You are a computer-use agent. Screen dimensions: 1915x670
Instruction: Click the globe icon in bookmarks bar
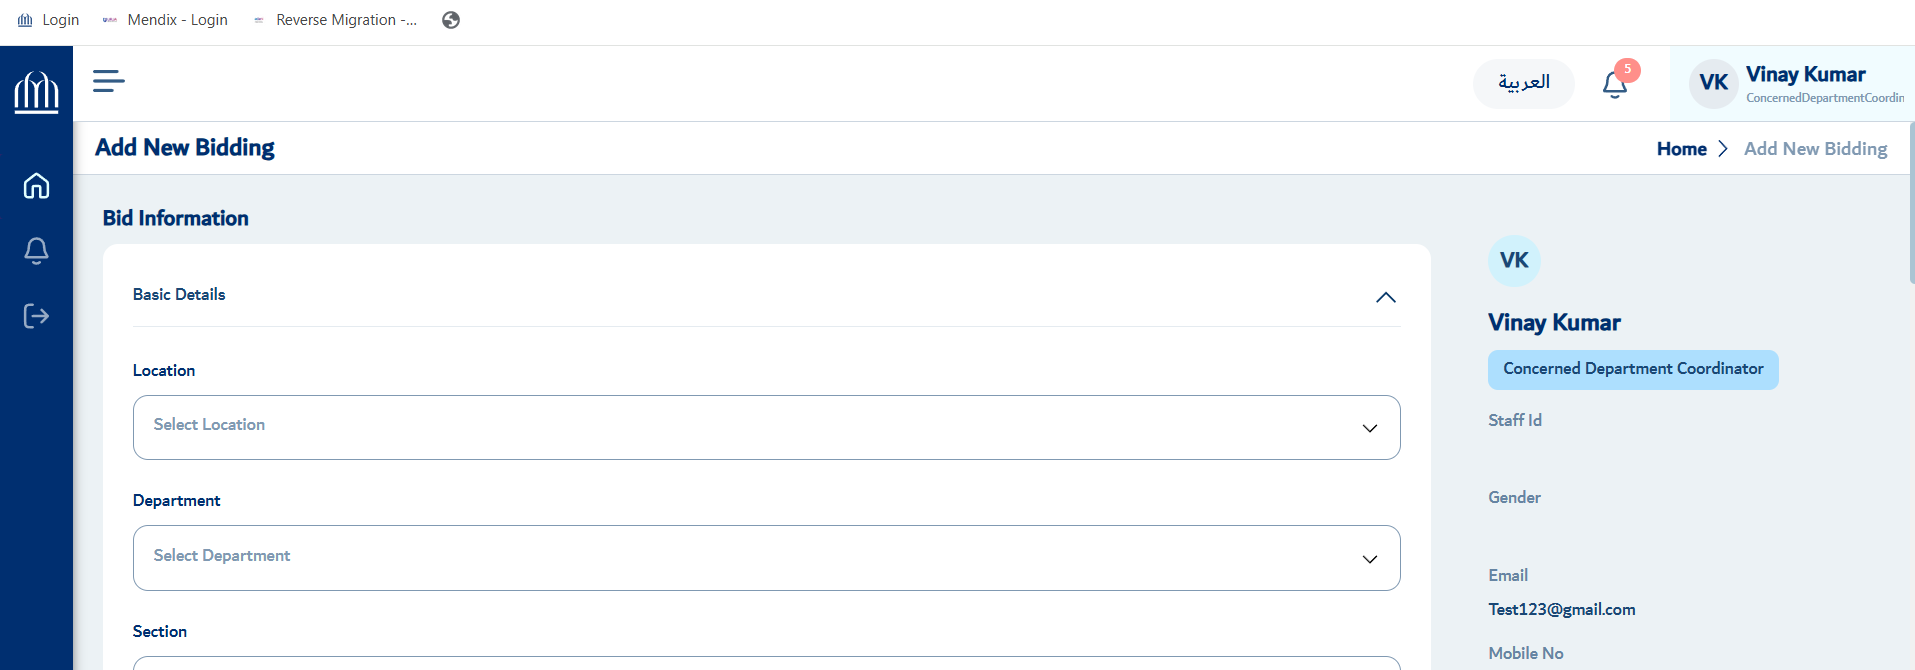(451, 20)
